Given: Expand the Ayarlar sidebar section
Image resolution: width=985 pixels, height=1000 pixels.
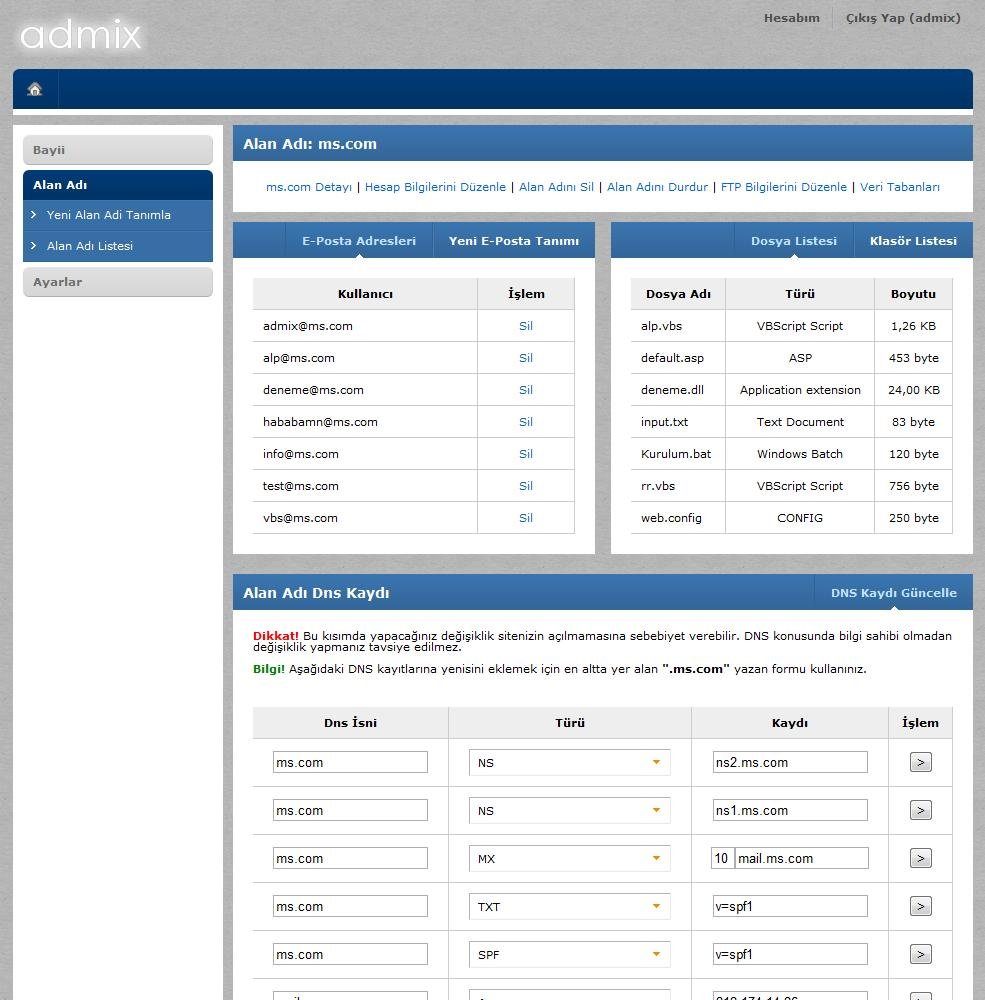Looking at the screenshot, I should [117, 281].
